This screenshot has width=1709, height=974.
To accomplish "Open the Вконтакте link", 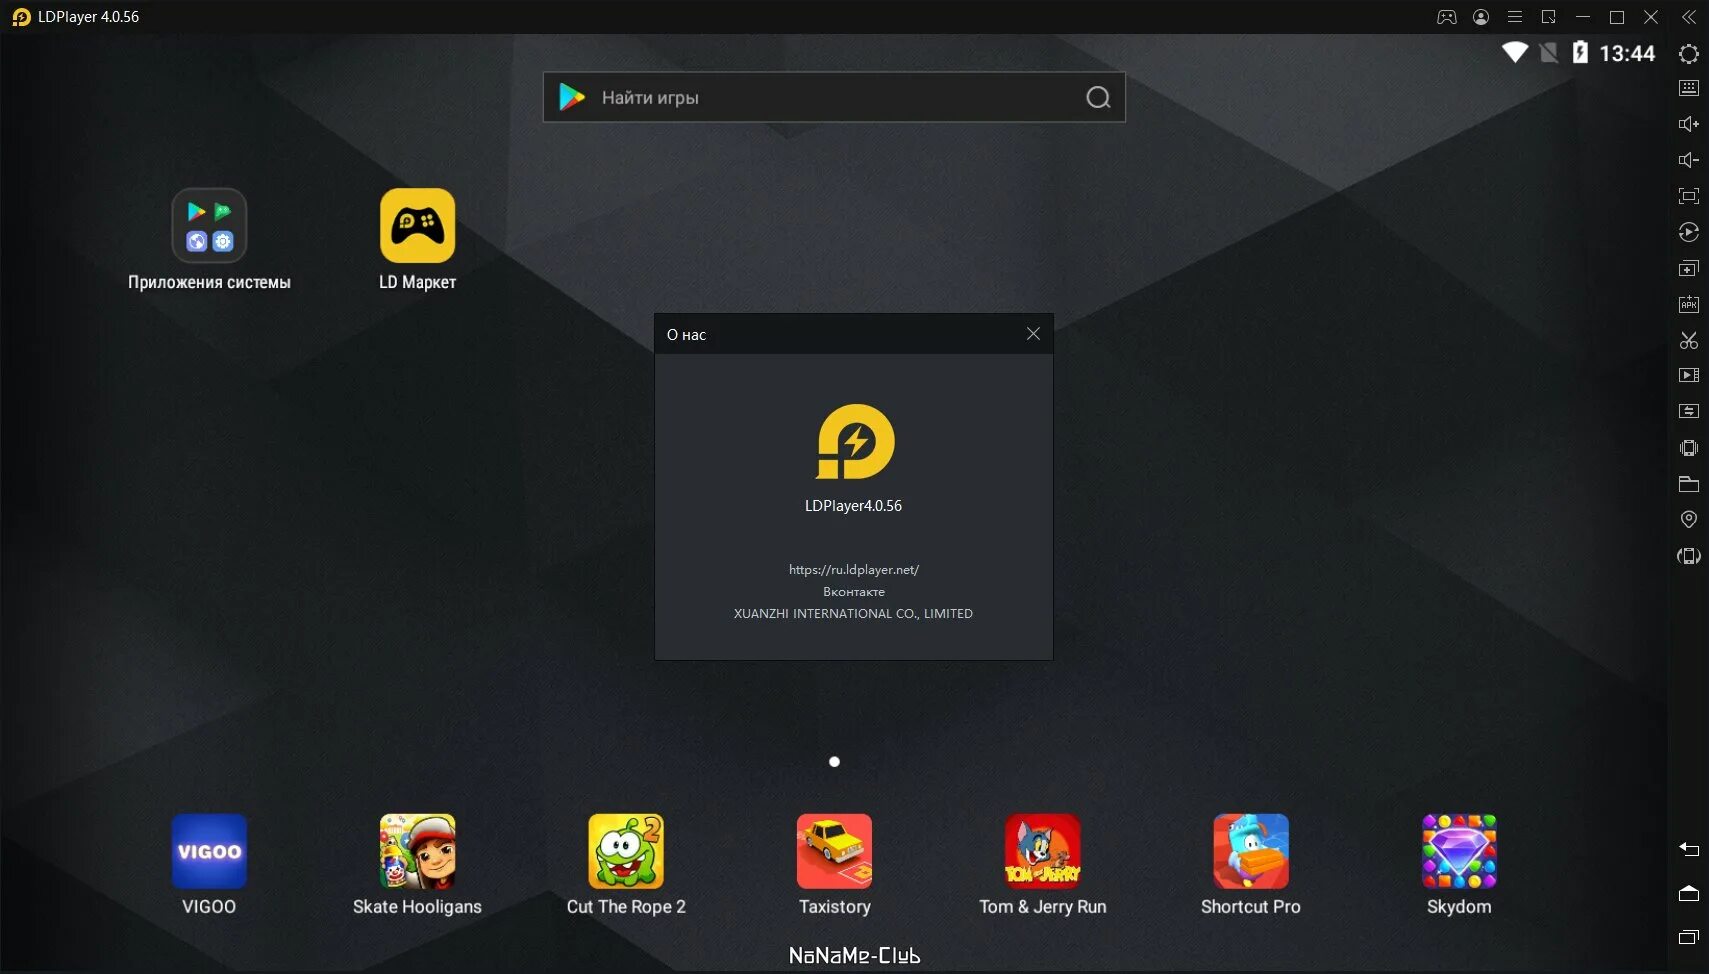I will (853, 591).
